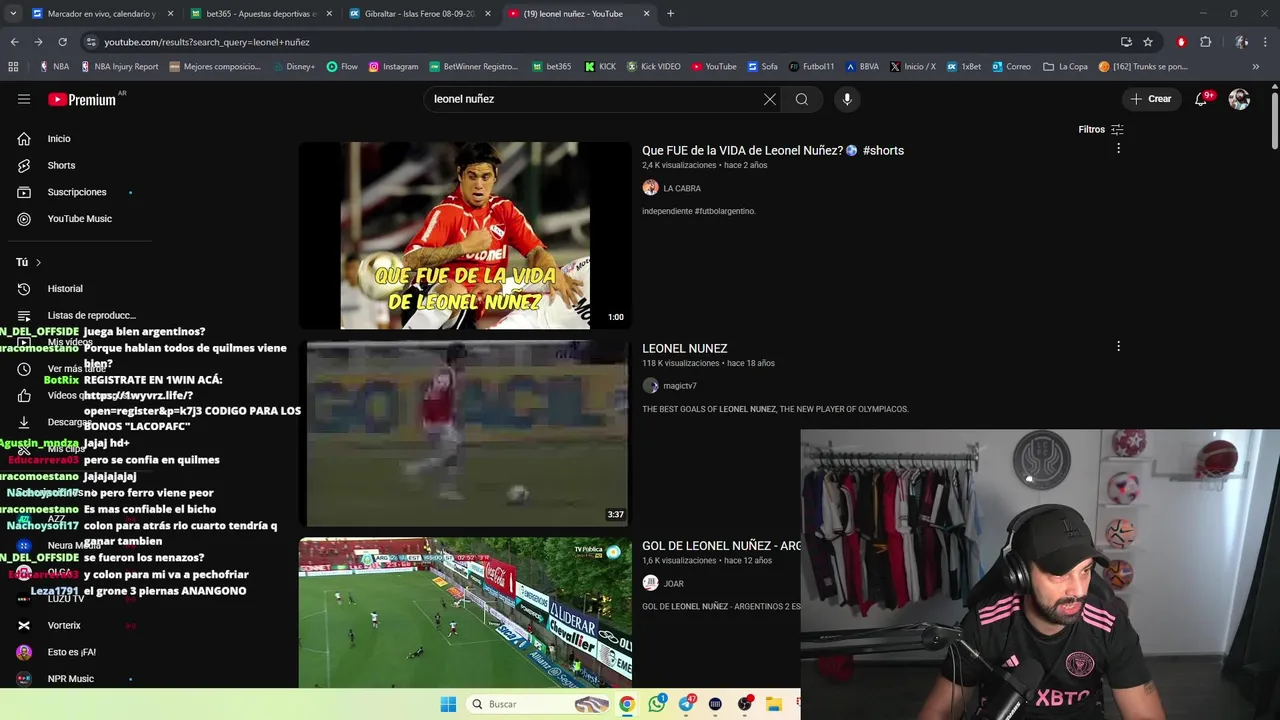The height and width of the screenshot is (720, 1280).
Task: Switch to the bet365 Apuestas deportivas tab
Action: [261, 14]
